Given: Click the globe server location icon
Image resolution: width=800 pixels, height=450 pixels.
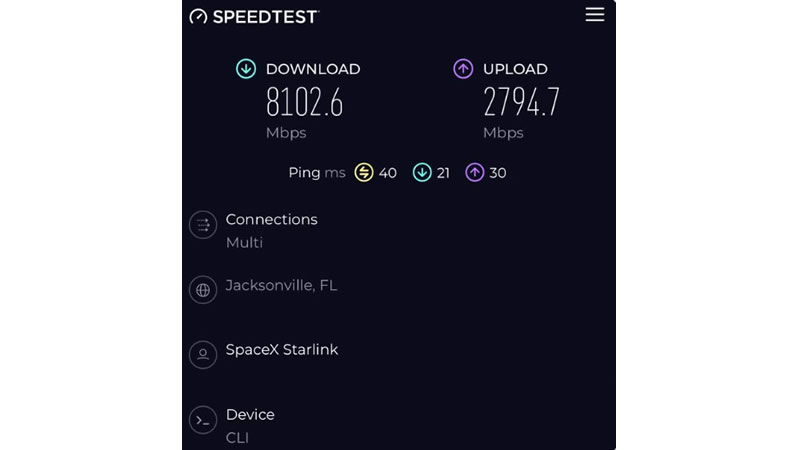Looking at the screenshot, I should pos(203,290).
